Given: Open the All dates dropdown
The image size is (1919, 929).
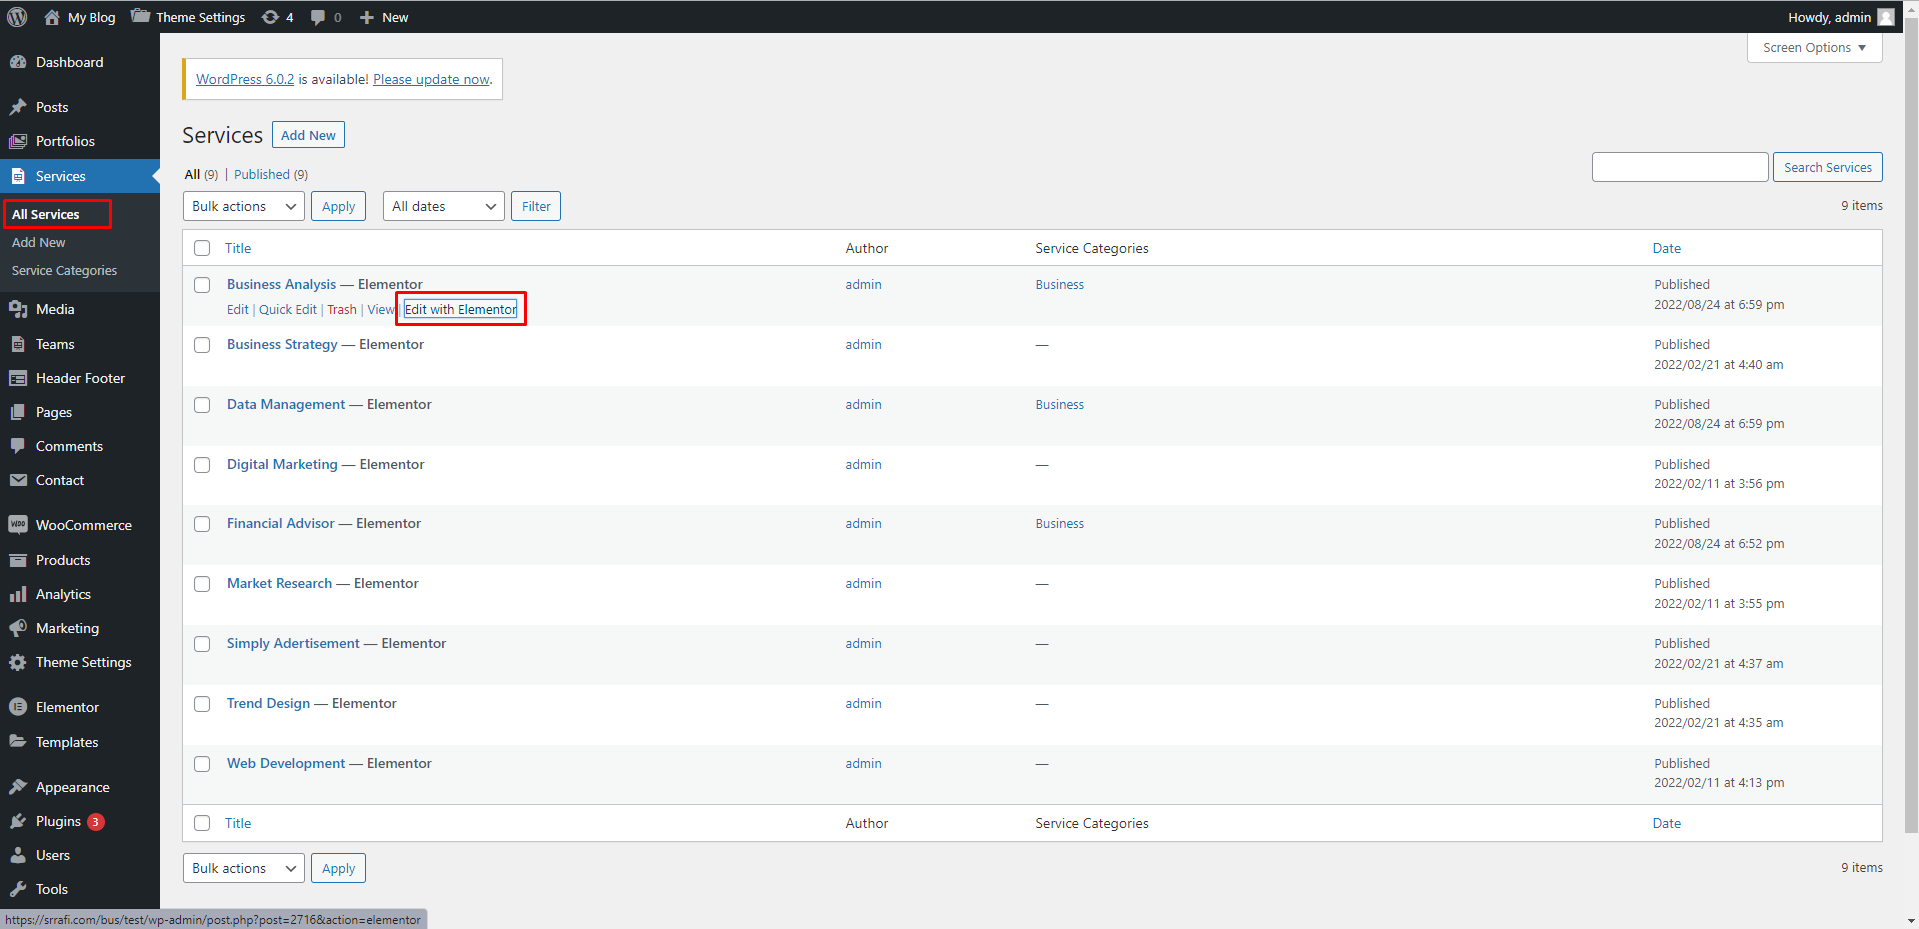Looking at the screenshot, I should (444, 206).
